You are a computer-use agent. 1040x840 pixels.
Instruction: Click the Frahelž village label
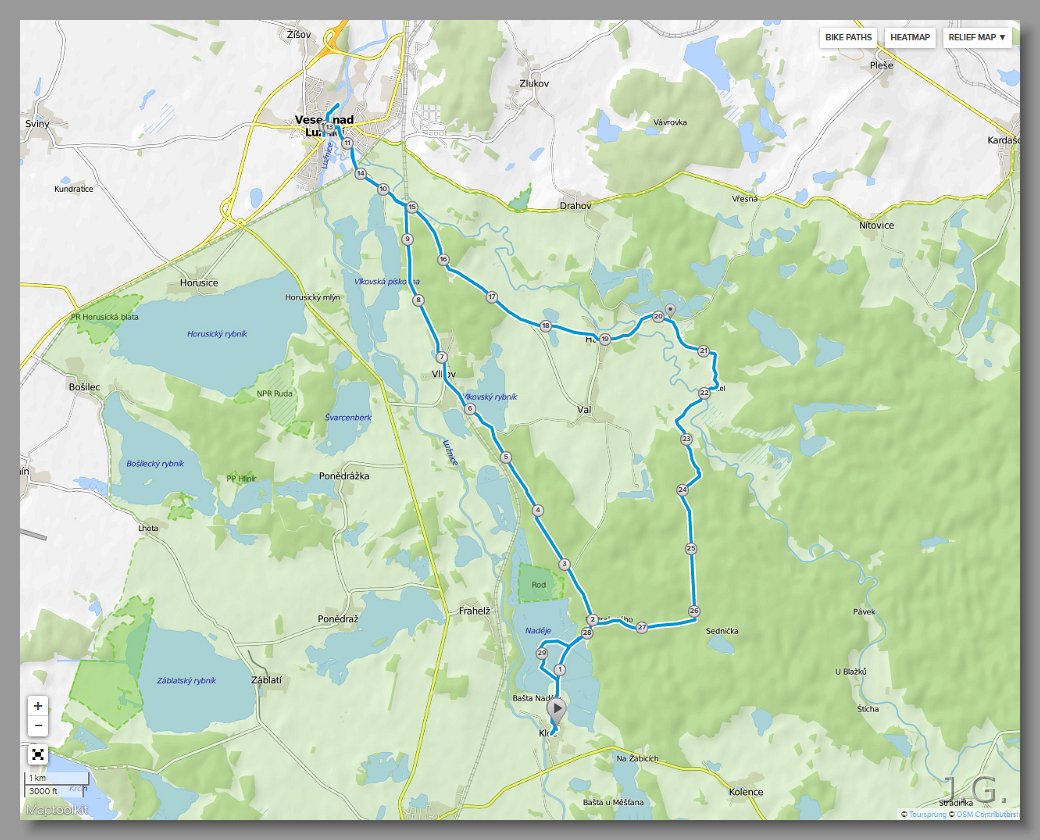pos(474,610)
